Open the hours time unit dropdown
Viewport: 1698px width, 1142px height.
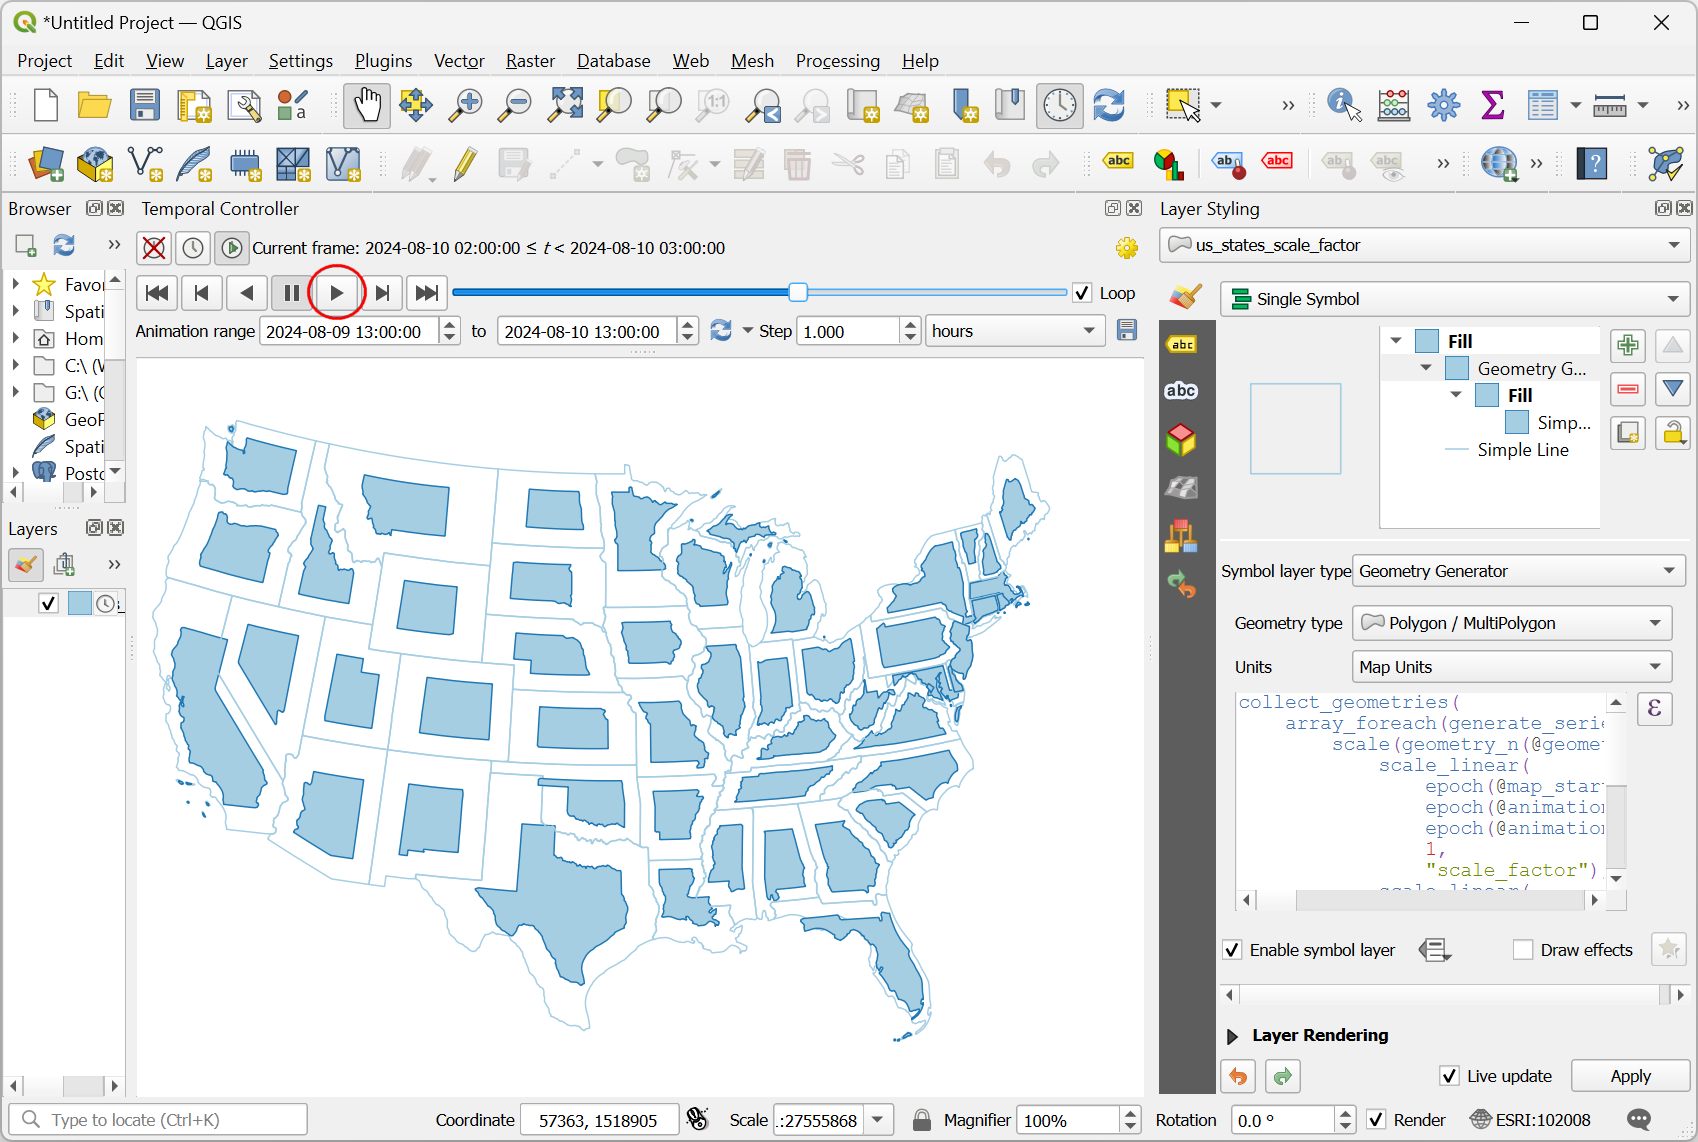point(1014,331)
